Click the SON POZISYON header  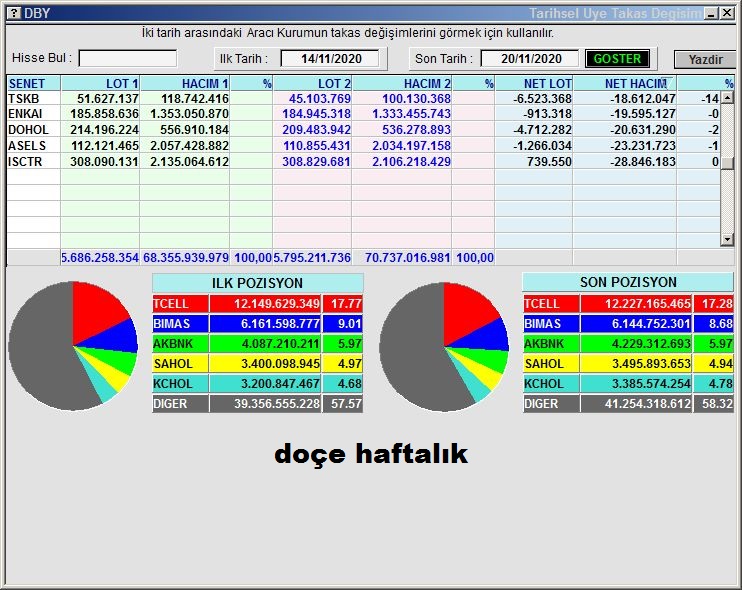click(x=628, y=282)
